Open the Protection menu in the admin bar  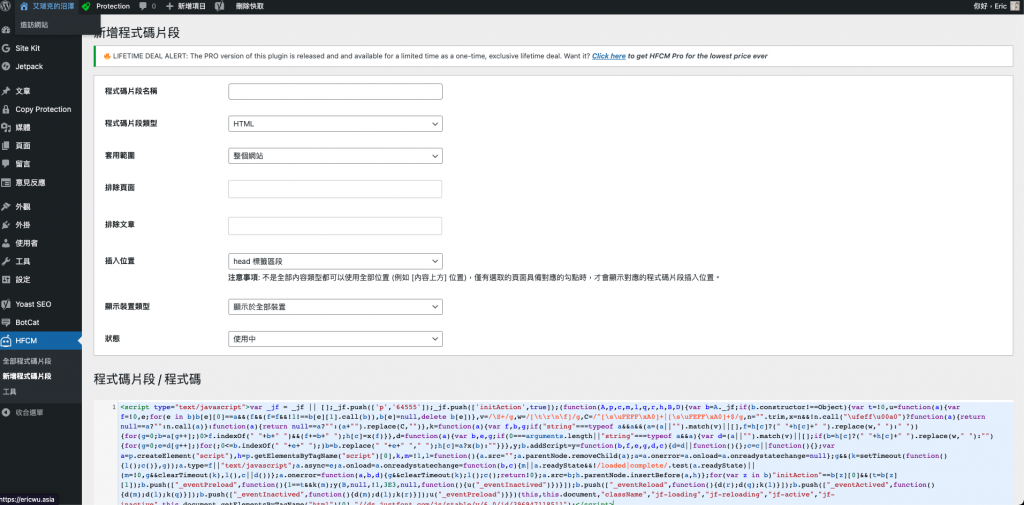pyautogui.click(x=113, y=6)
